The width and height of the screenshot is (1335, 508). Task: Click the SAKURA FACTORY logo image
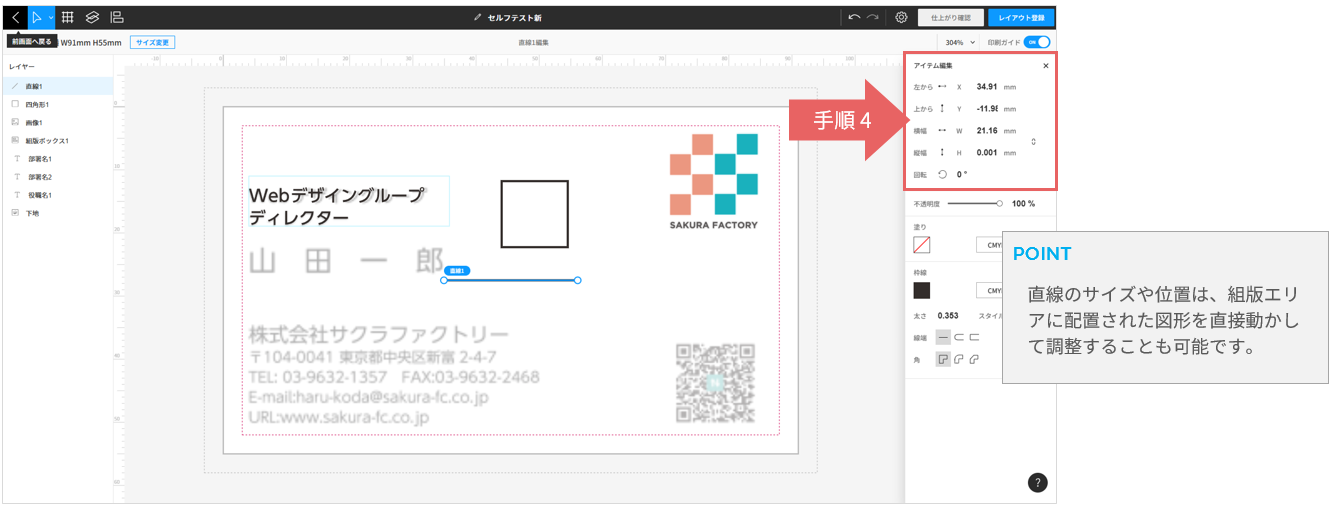tap(714, 181)
